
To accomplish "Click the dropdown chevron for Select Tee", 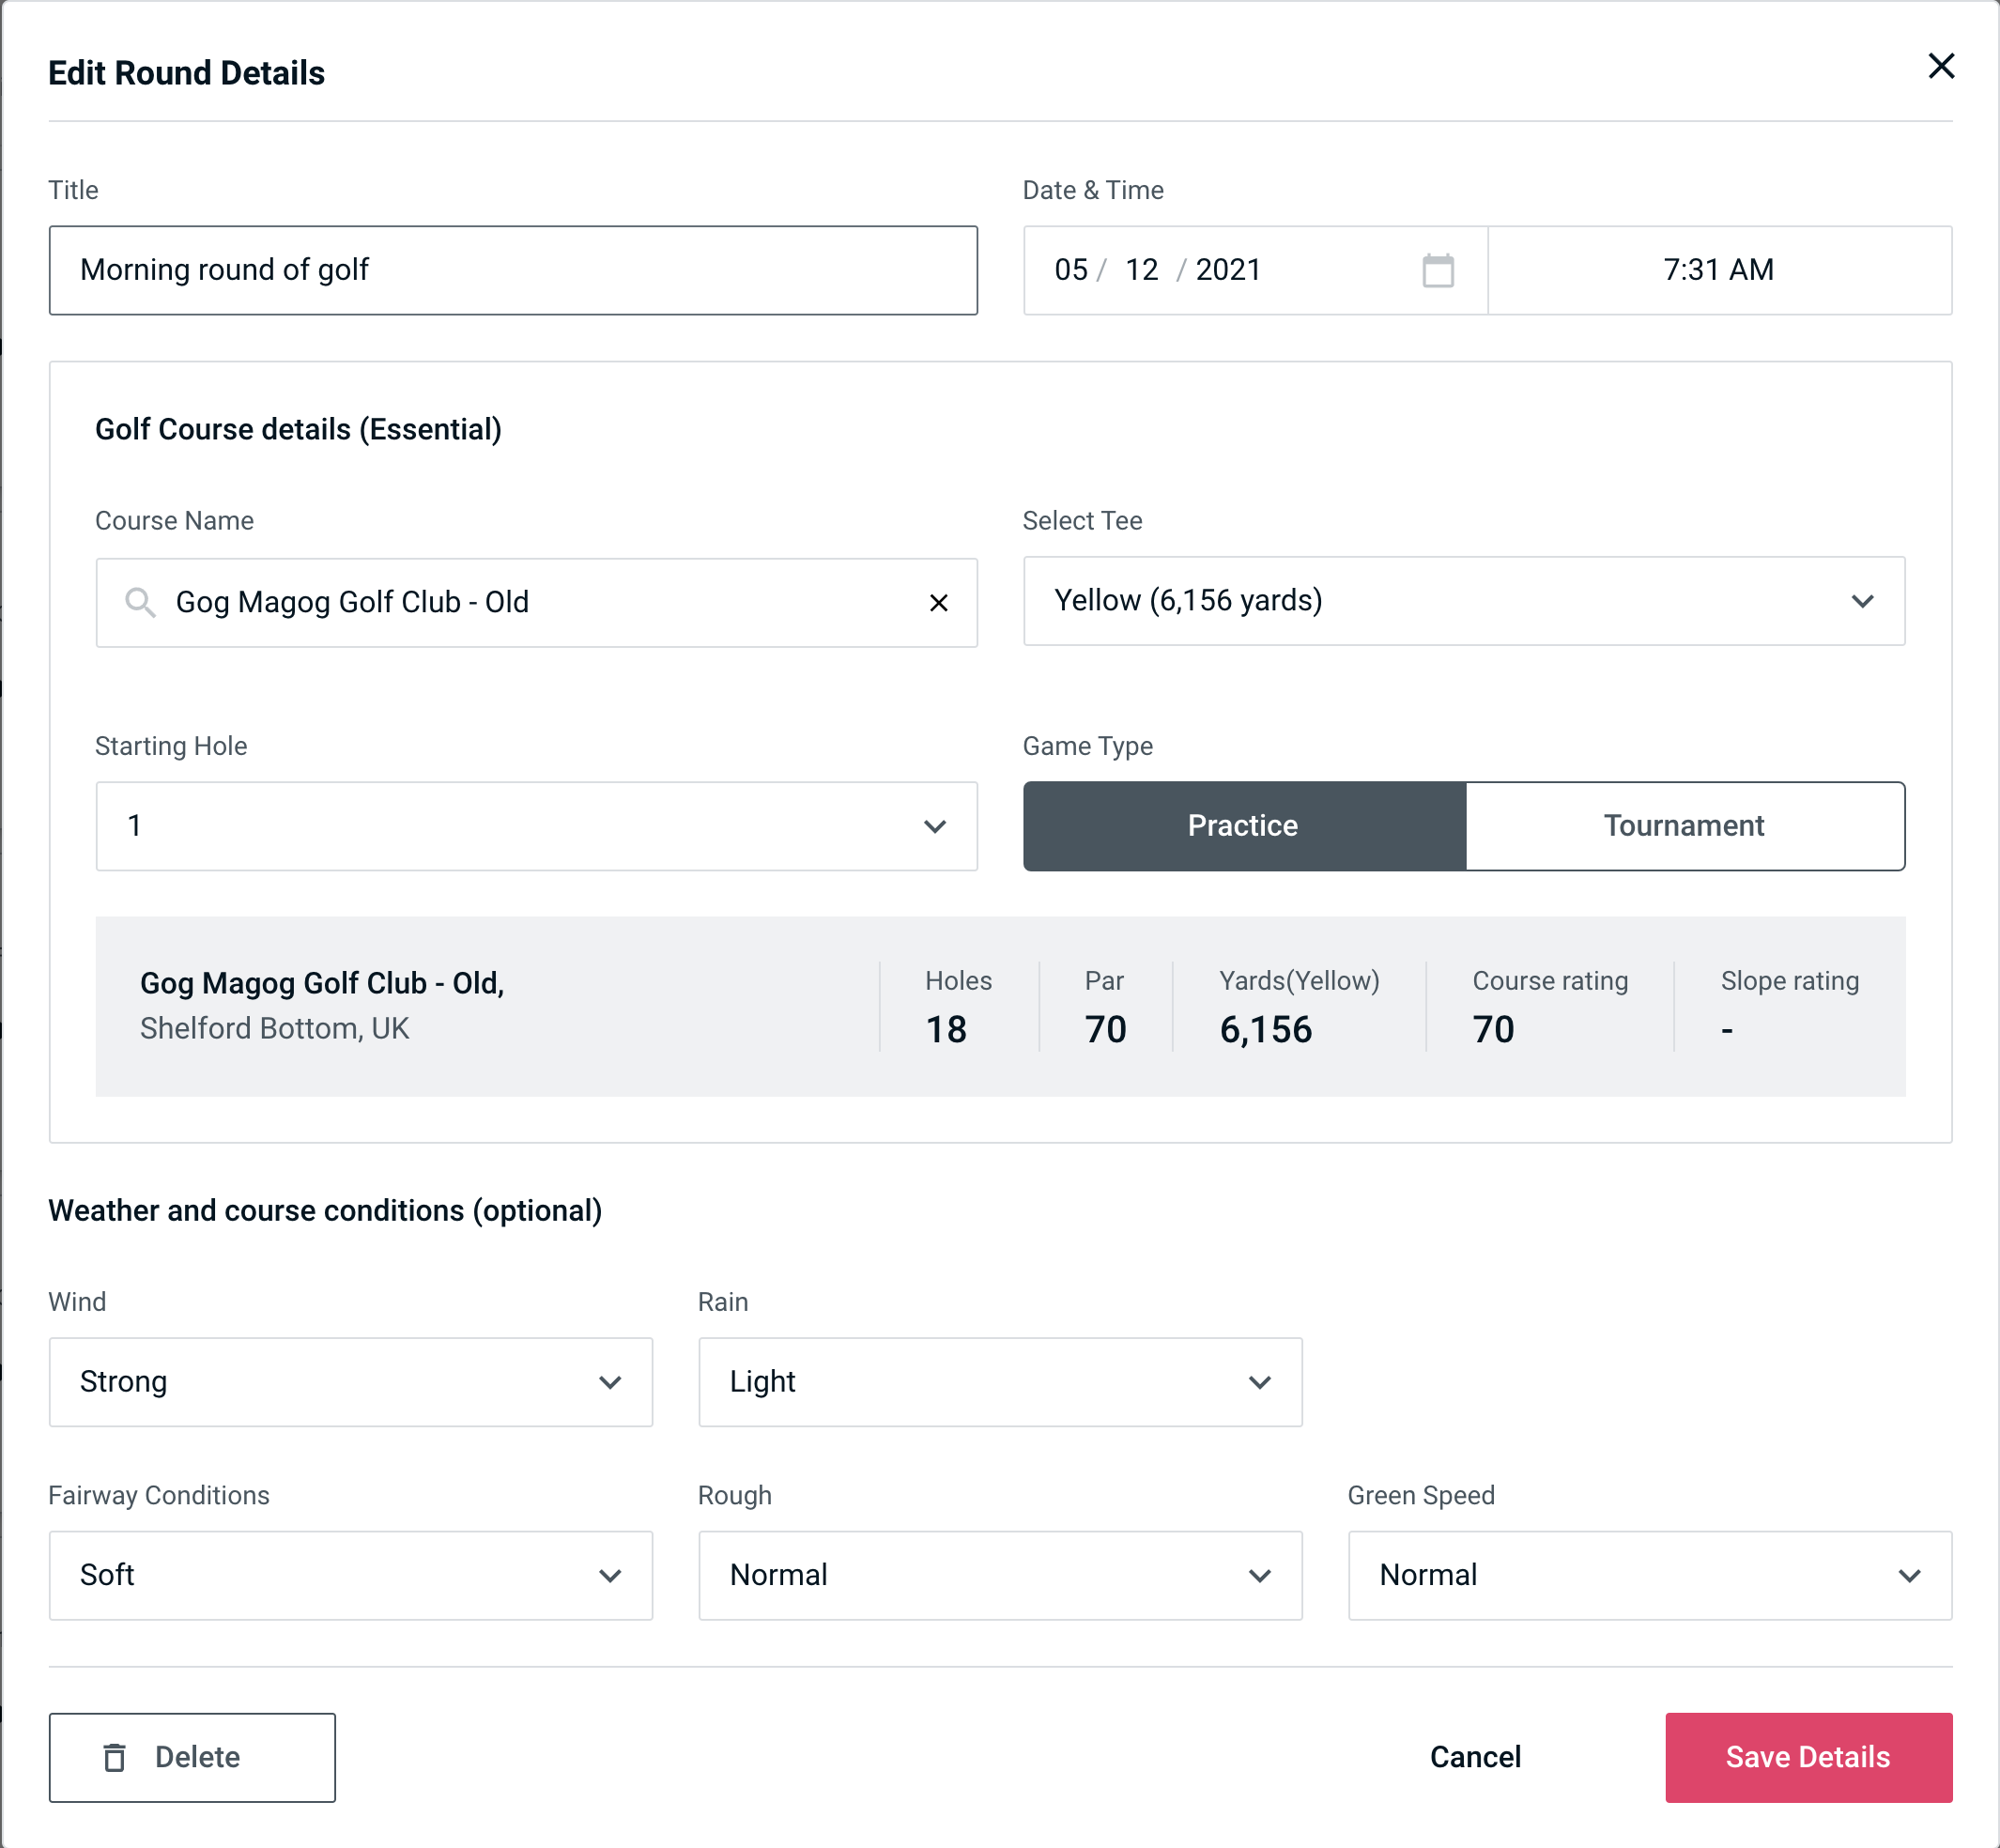I will [x=1864, y=601].
